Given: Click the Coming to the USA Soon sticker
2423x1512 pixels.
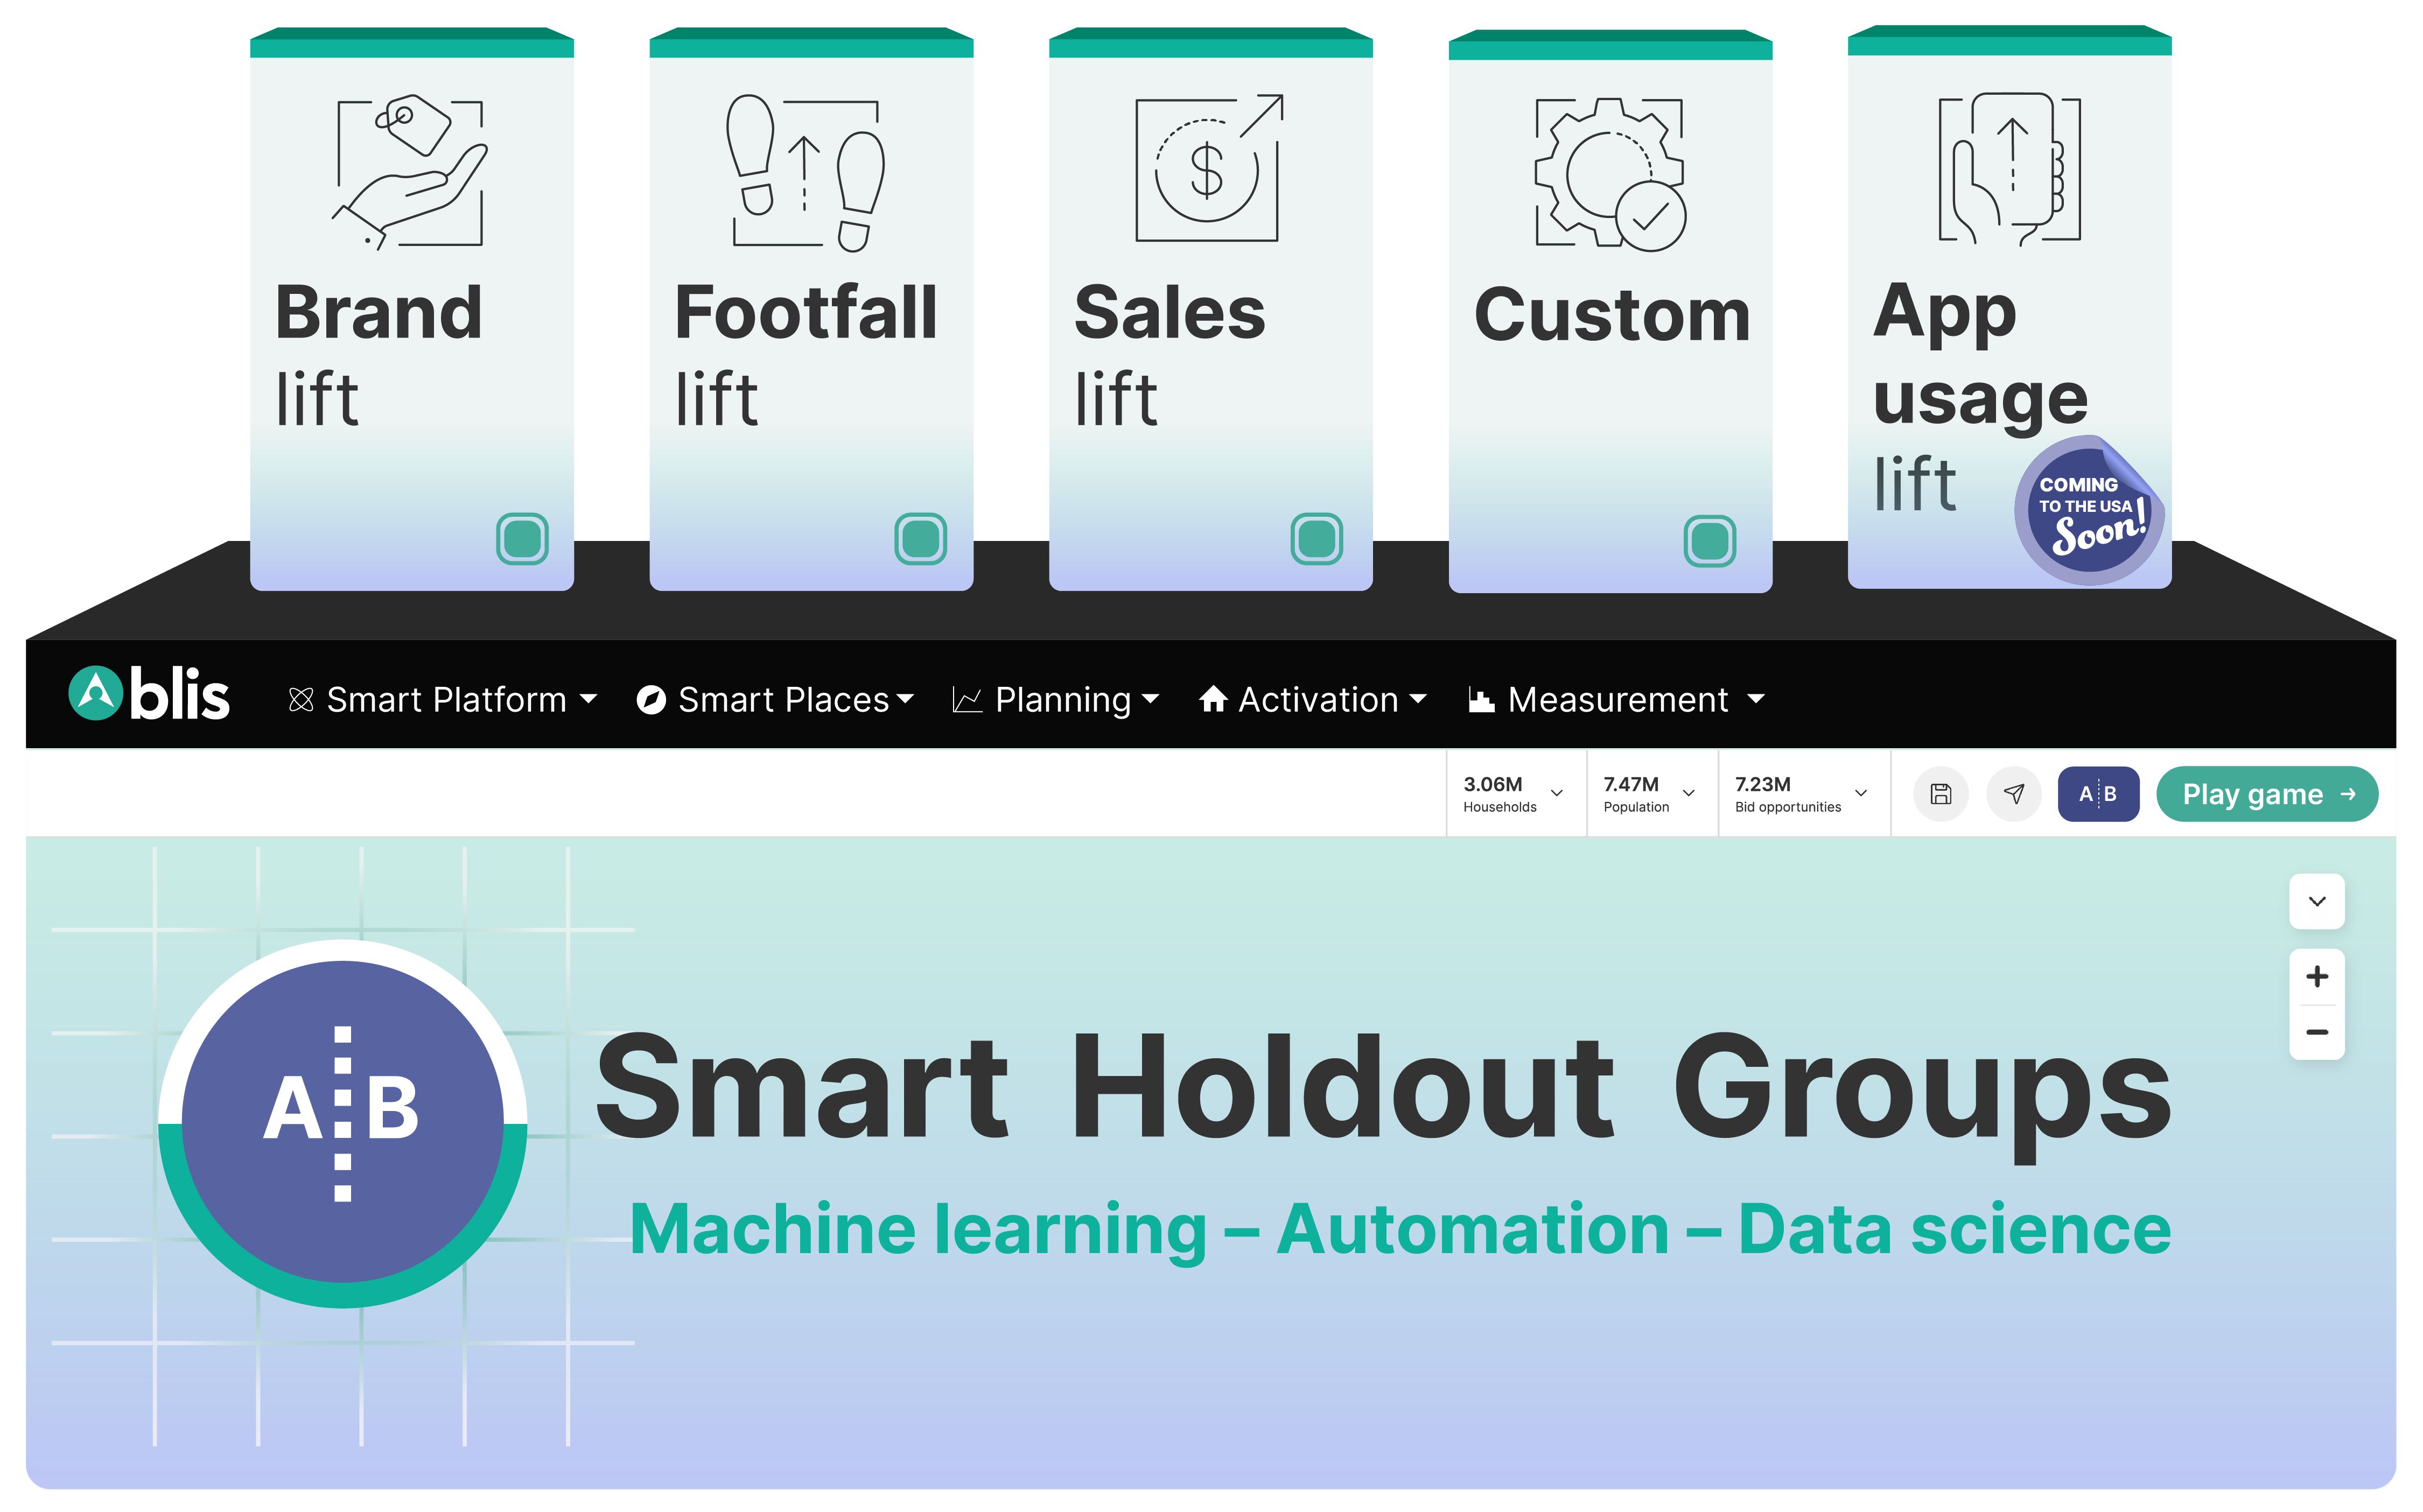Looking at the screenshot, I should [2089, 510].
